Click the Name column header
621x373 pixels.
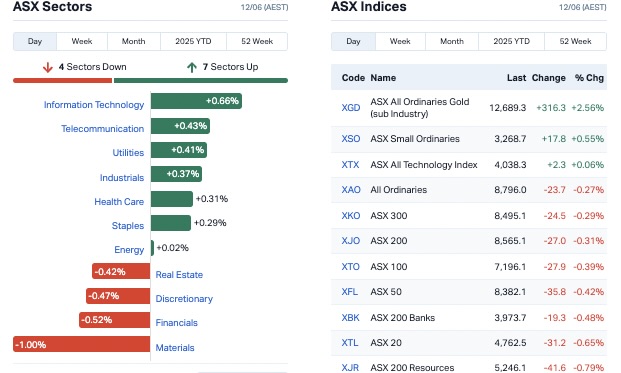point(383,78)
